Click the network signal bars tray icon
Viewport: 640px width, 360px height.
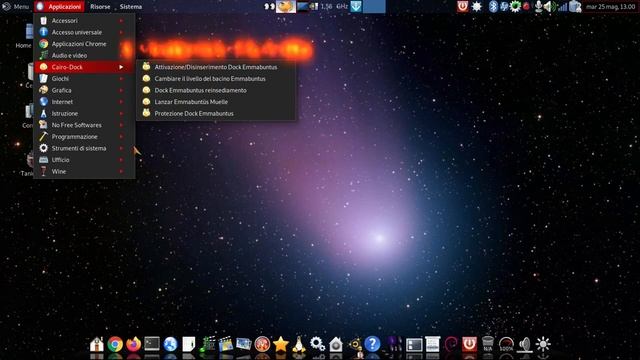pos(563,7)
